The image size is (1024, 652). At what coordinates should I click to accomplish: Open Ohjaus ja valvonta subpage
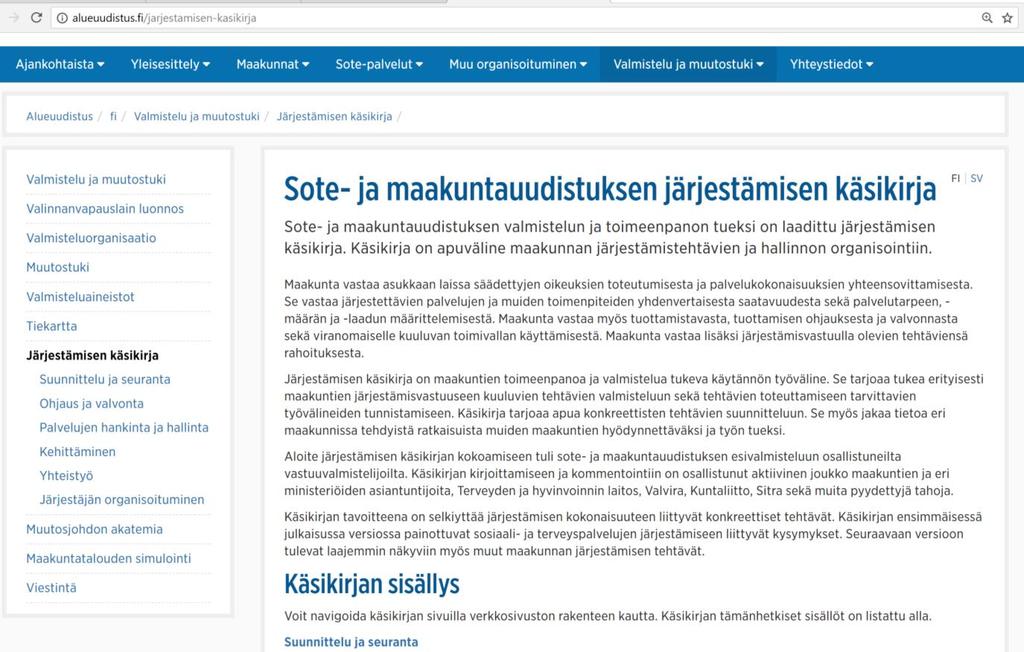tap(91, 404)
